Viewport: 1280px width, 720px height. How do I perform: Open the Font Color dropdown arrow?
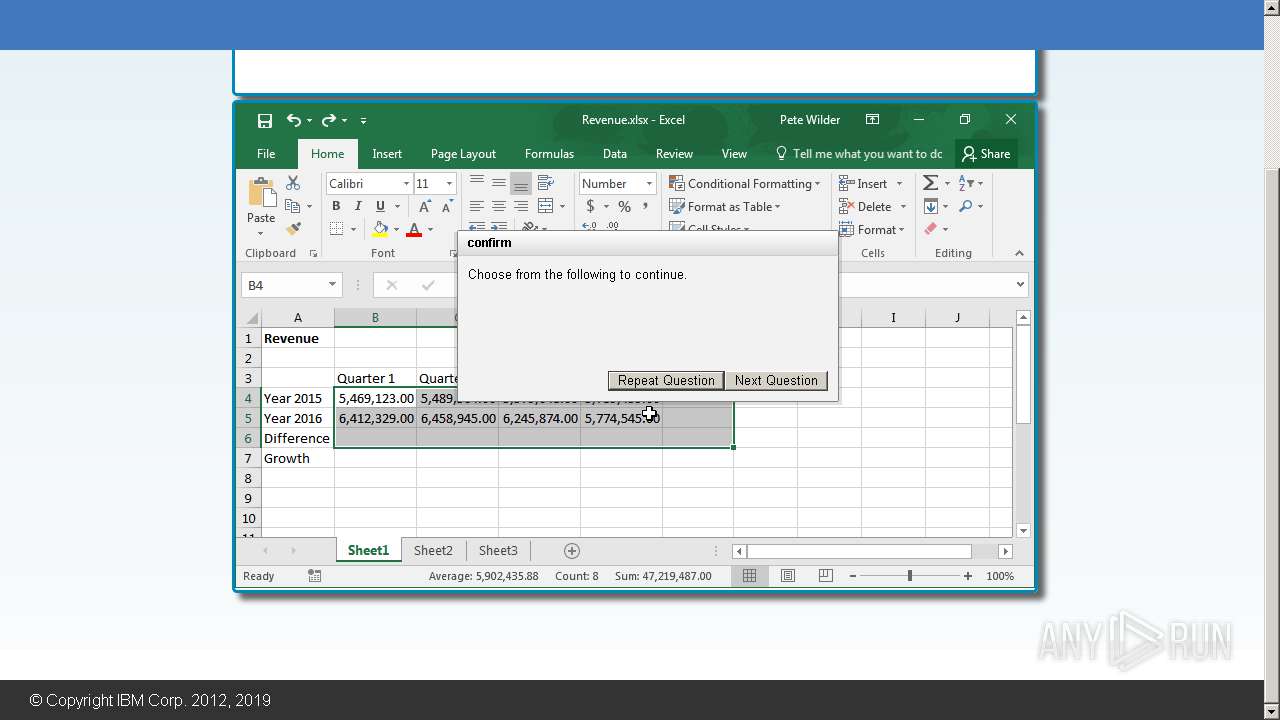(x=430, y=230)
